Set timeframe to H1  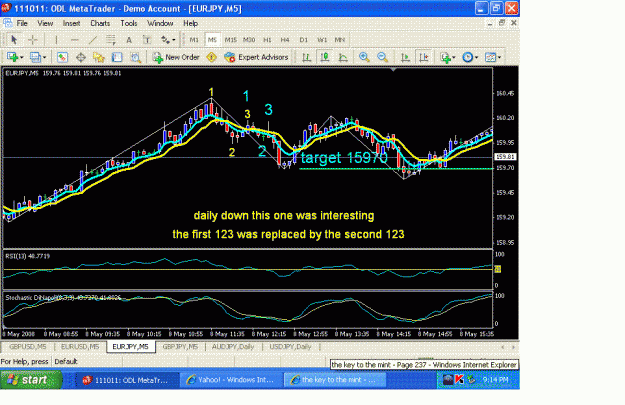point(267,39)
